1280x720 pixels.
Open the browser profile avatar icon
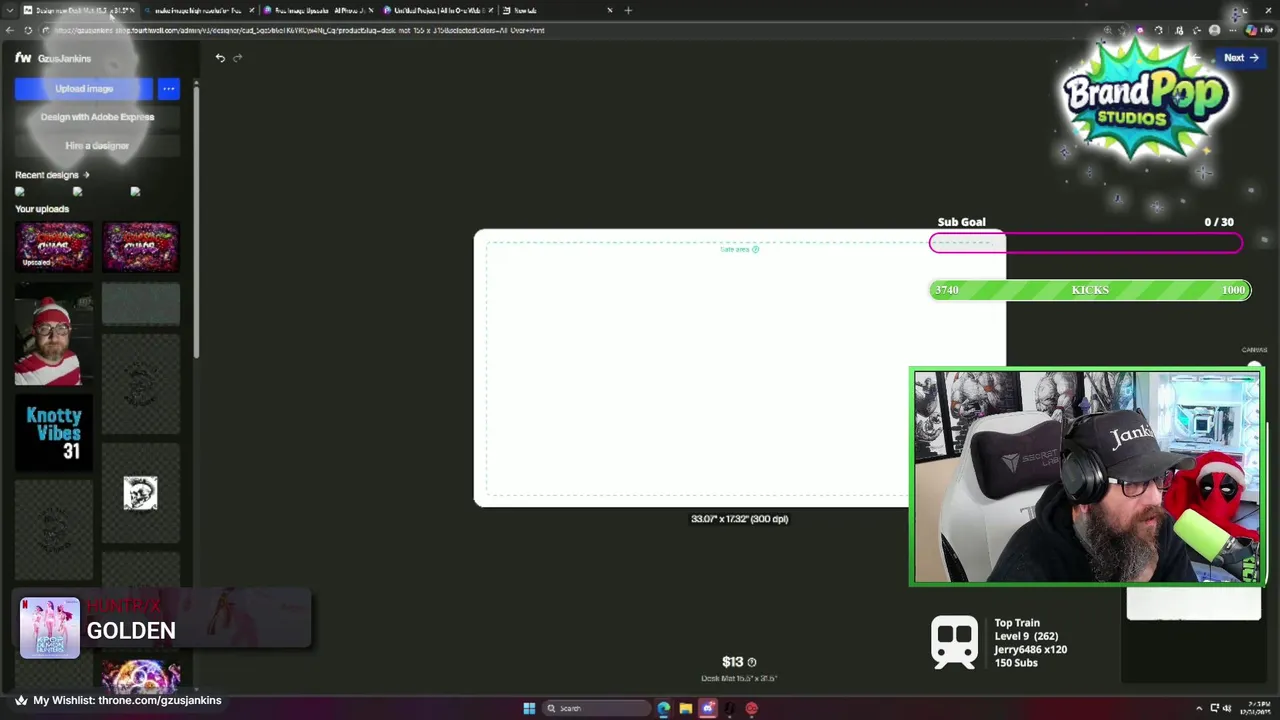(x=1215, y=30)
